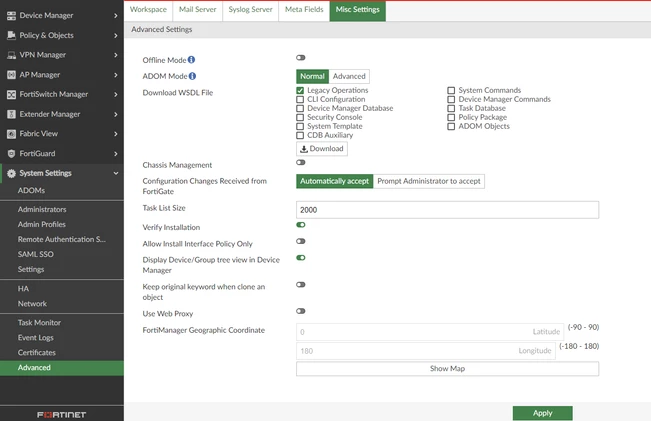Screen dimensions: 651x421
Task: Click the System Settings gear icon
Action: [11, 174]
